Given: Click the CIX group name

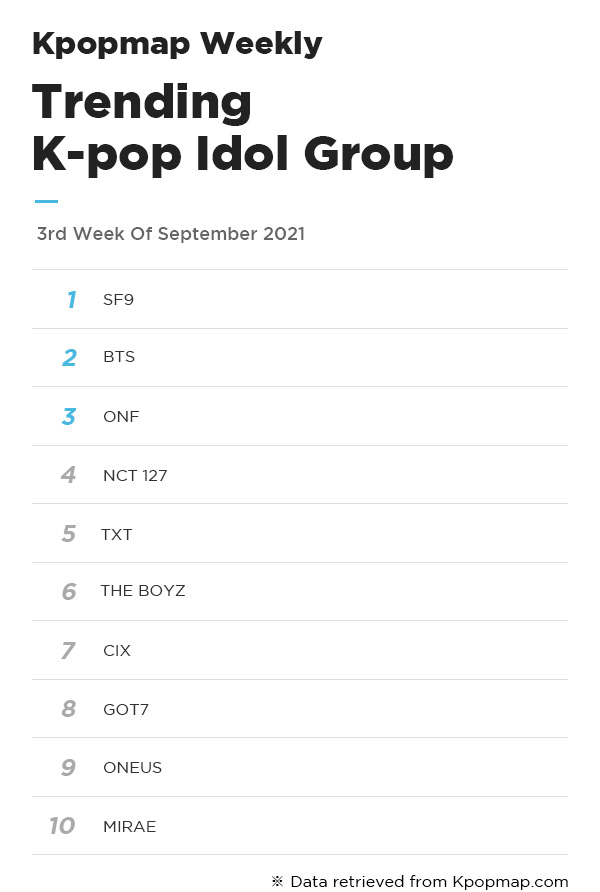Looking at the screenshot, I should (x=117, y=650).
